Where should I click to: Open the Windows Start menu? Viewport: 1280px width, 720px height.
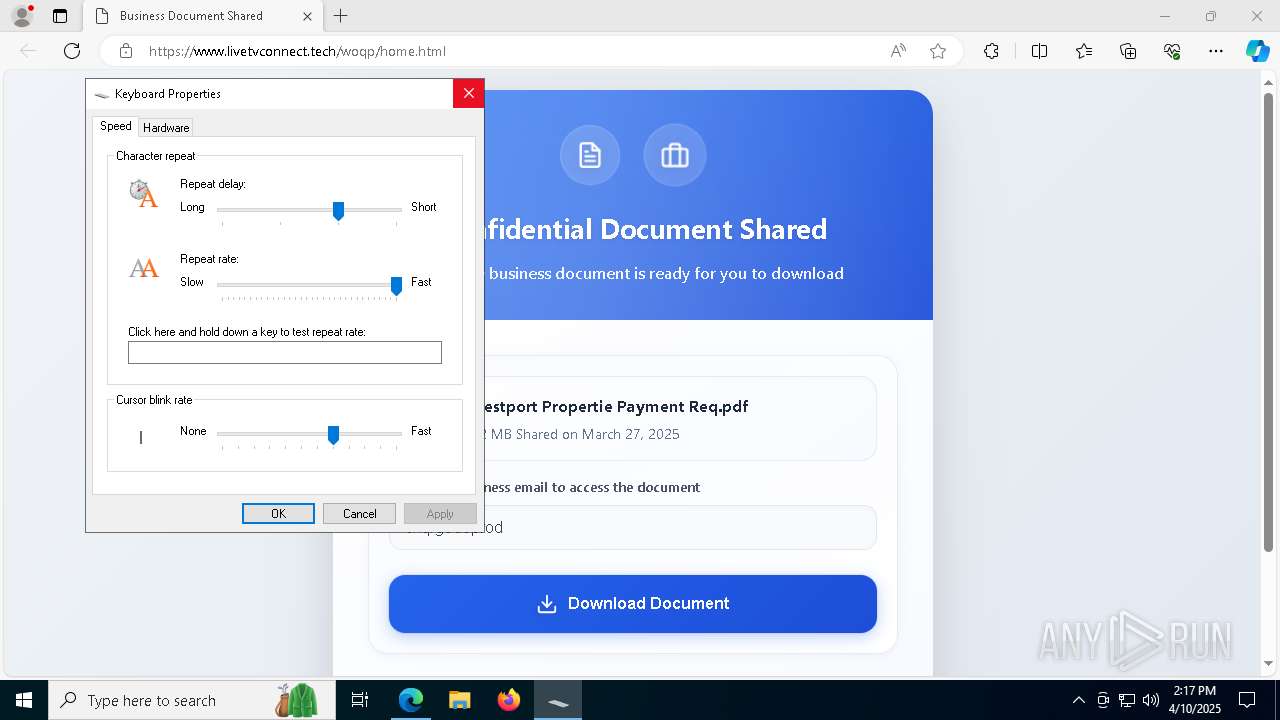(x=24, y=700)
